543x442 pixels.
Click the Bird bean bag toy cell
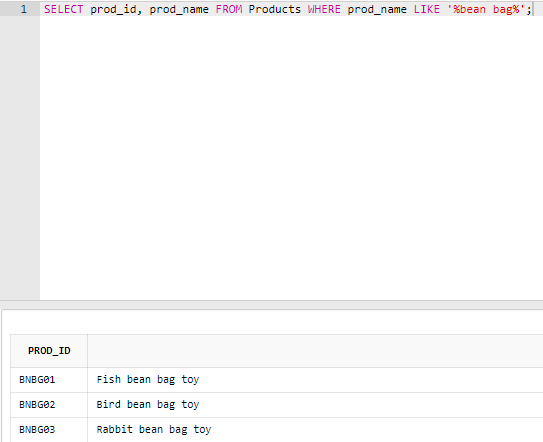315,405
